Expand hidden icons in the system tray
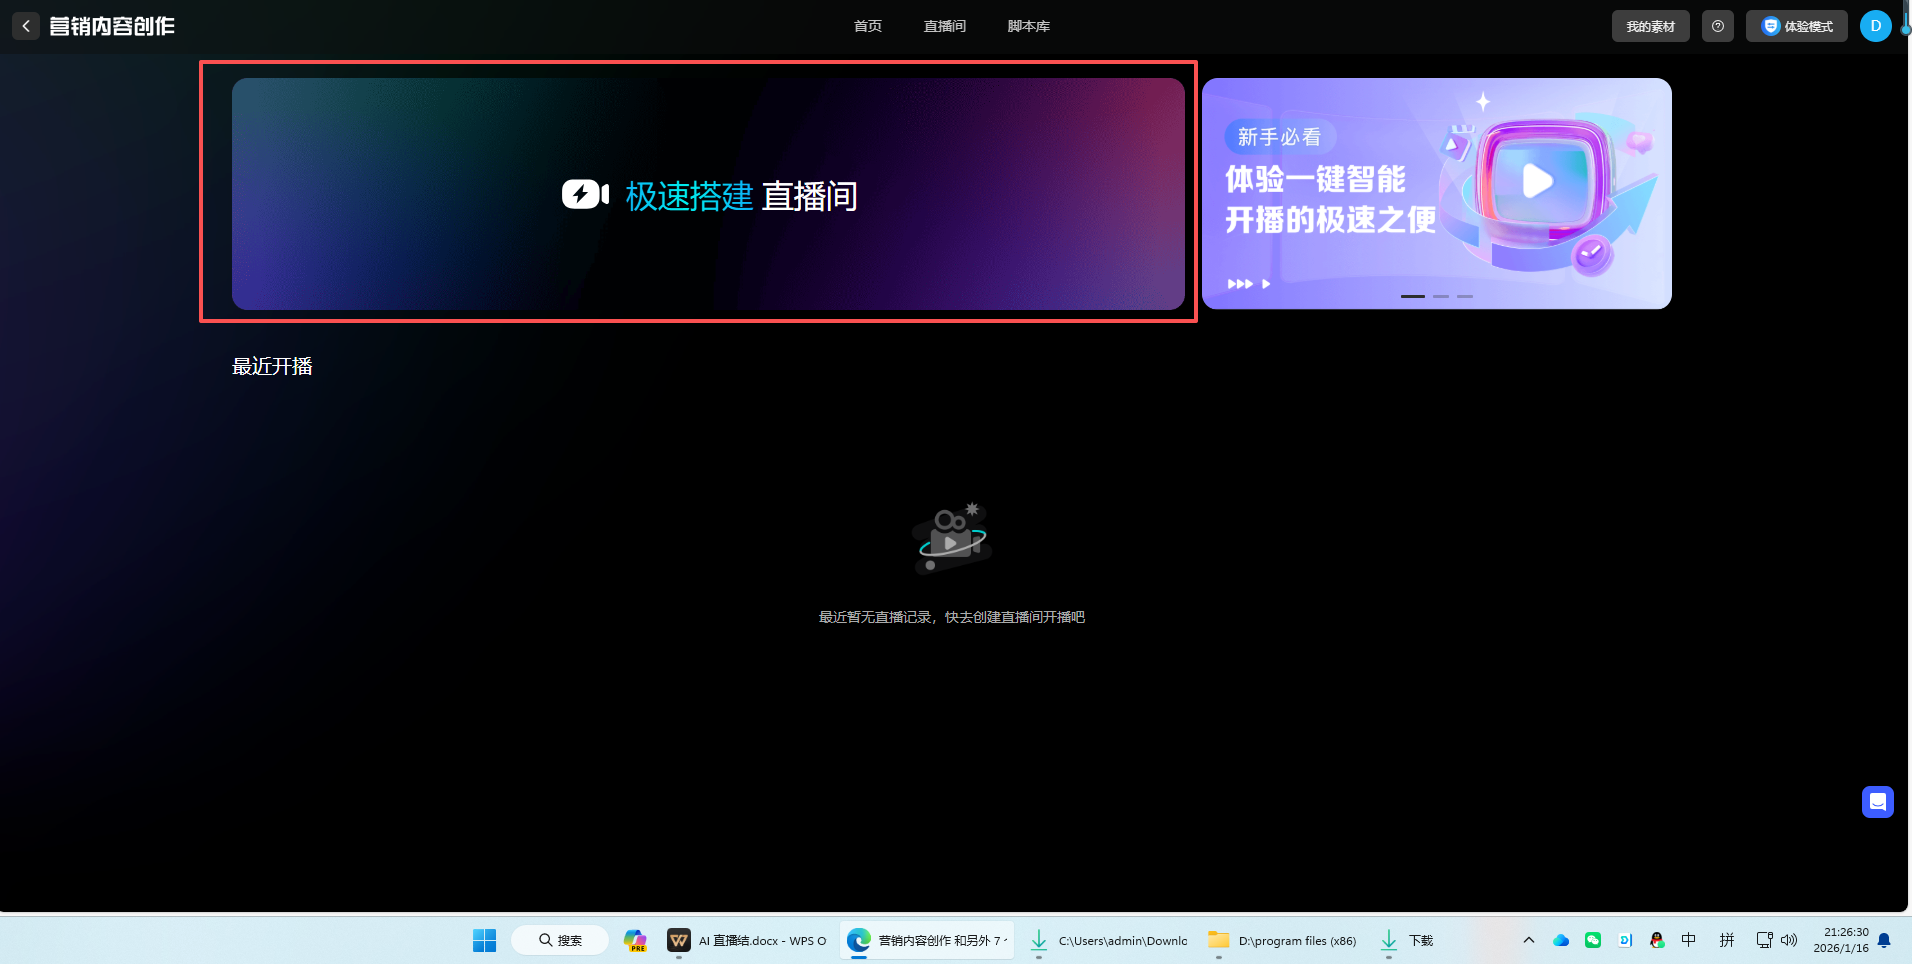The width and height of the screenshot is (1912, 964). tap(1528, 940)
